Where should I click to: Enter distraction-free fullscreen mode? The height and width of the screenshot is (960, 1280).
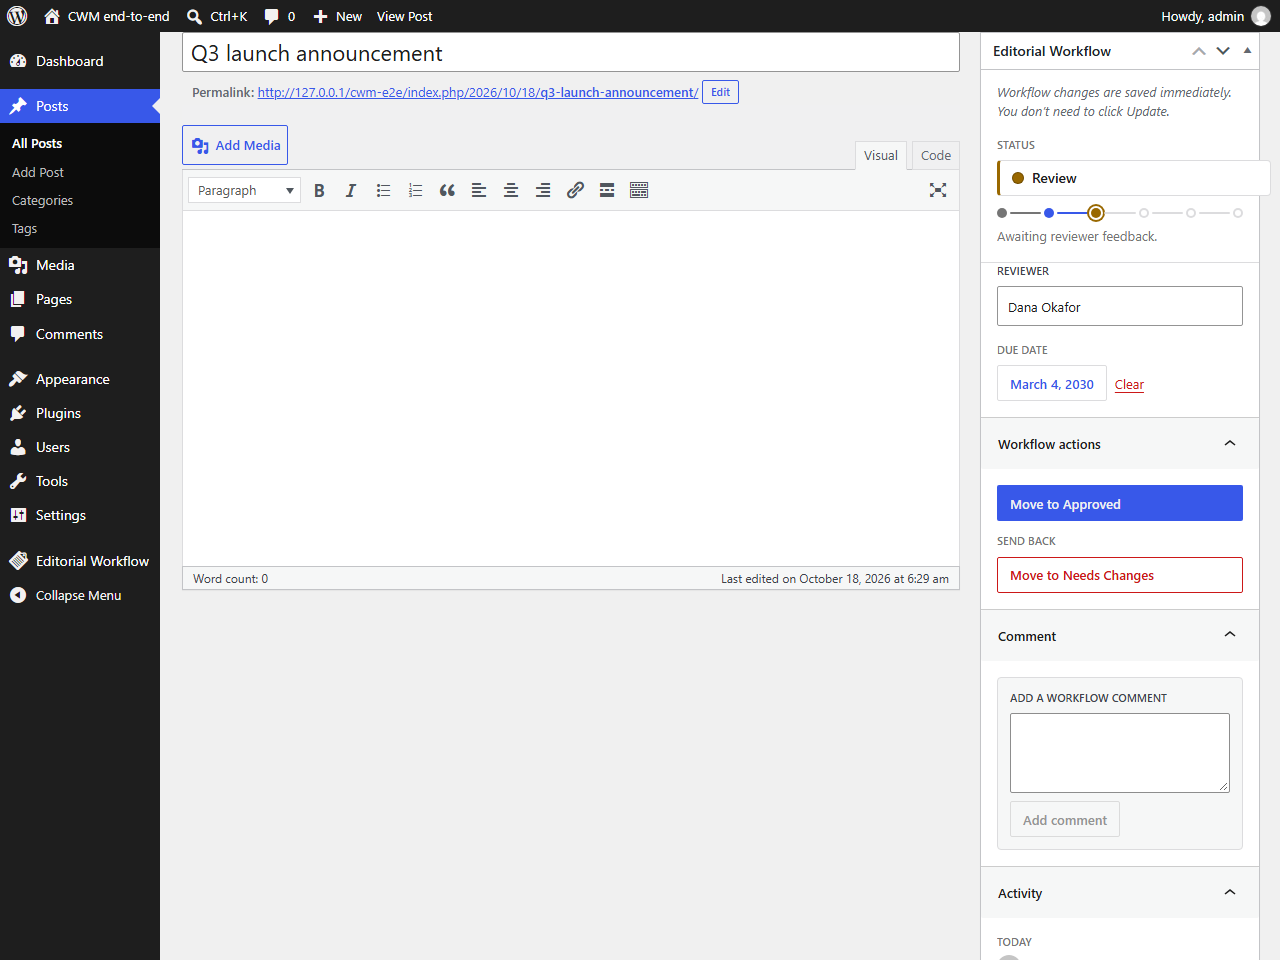coord(938,190)
